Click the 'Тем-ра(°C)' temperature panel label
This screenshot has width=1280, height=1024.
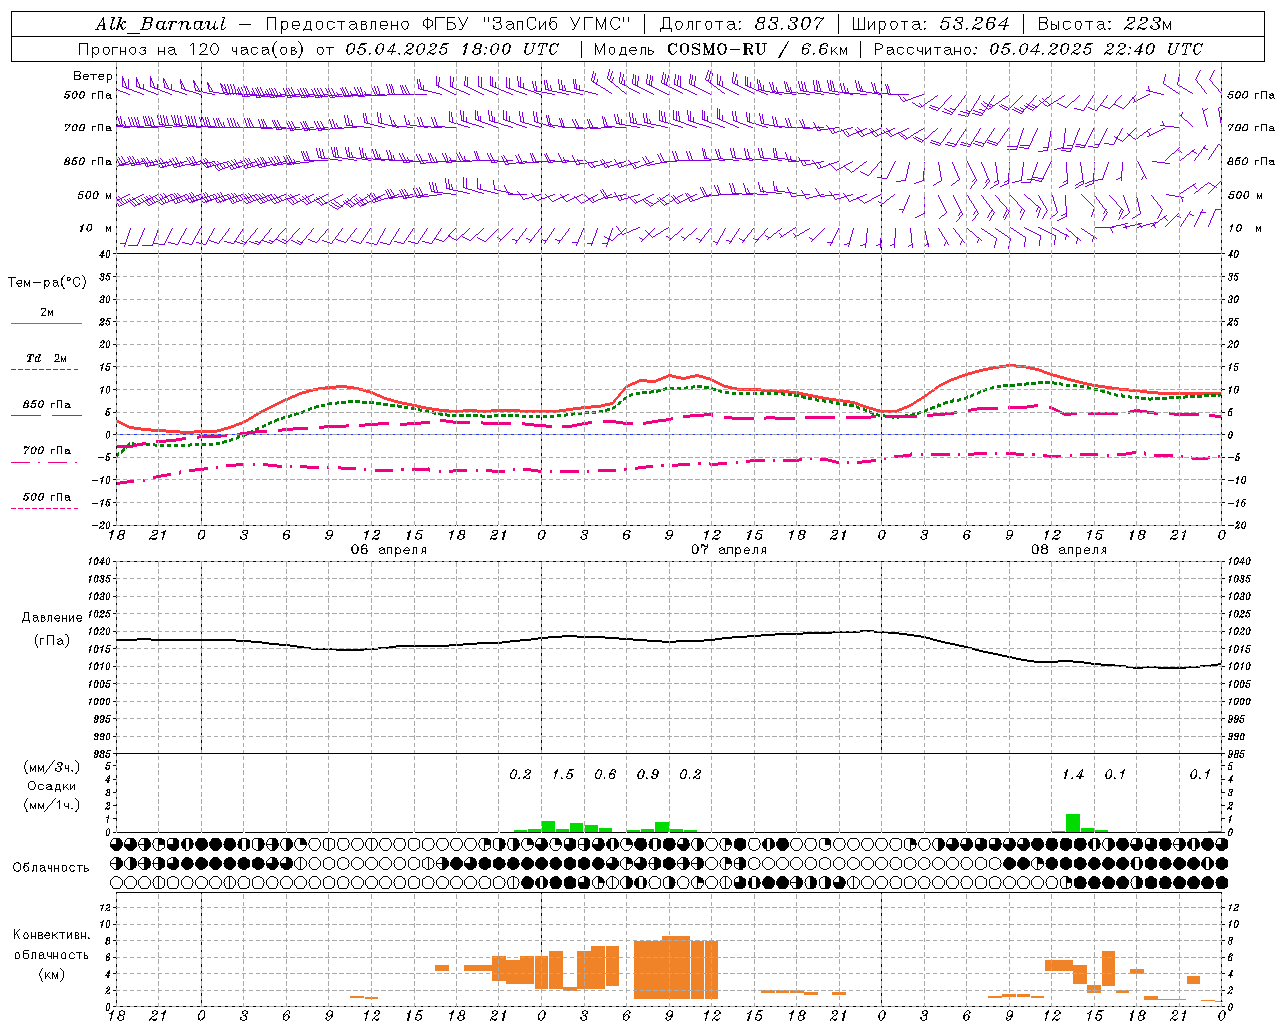click(47, 283)
